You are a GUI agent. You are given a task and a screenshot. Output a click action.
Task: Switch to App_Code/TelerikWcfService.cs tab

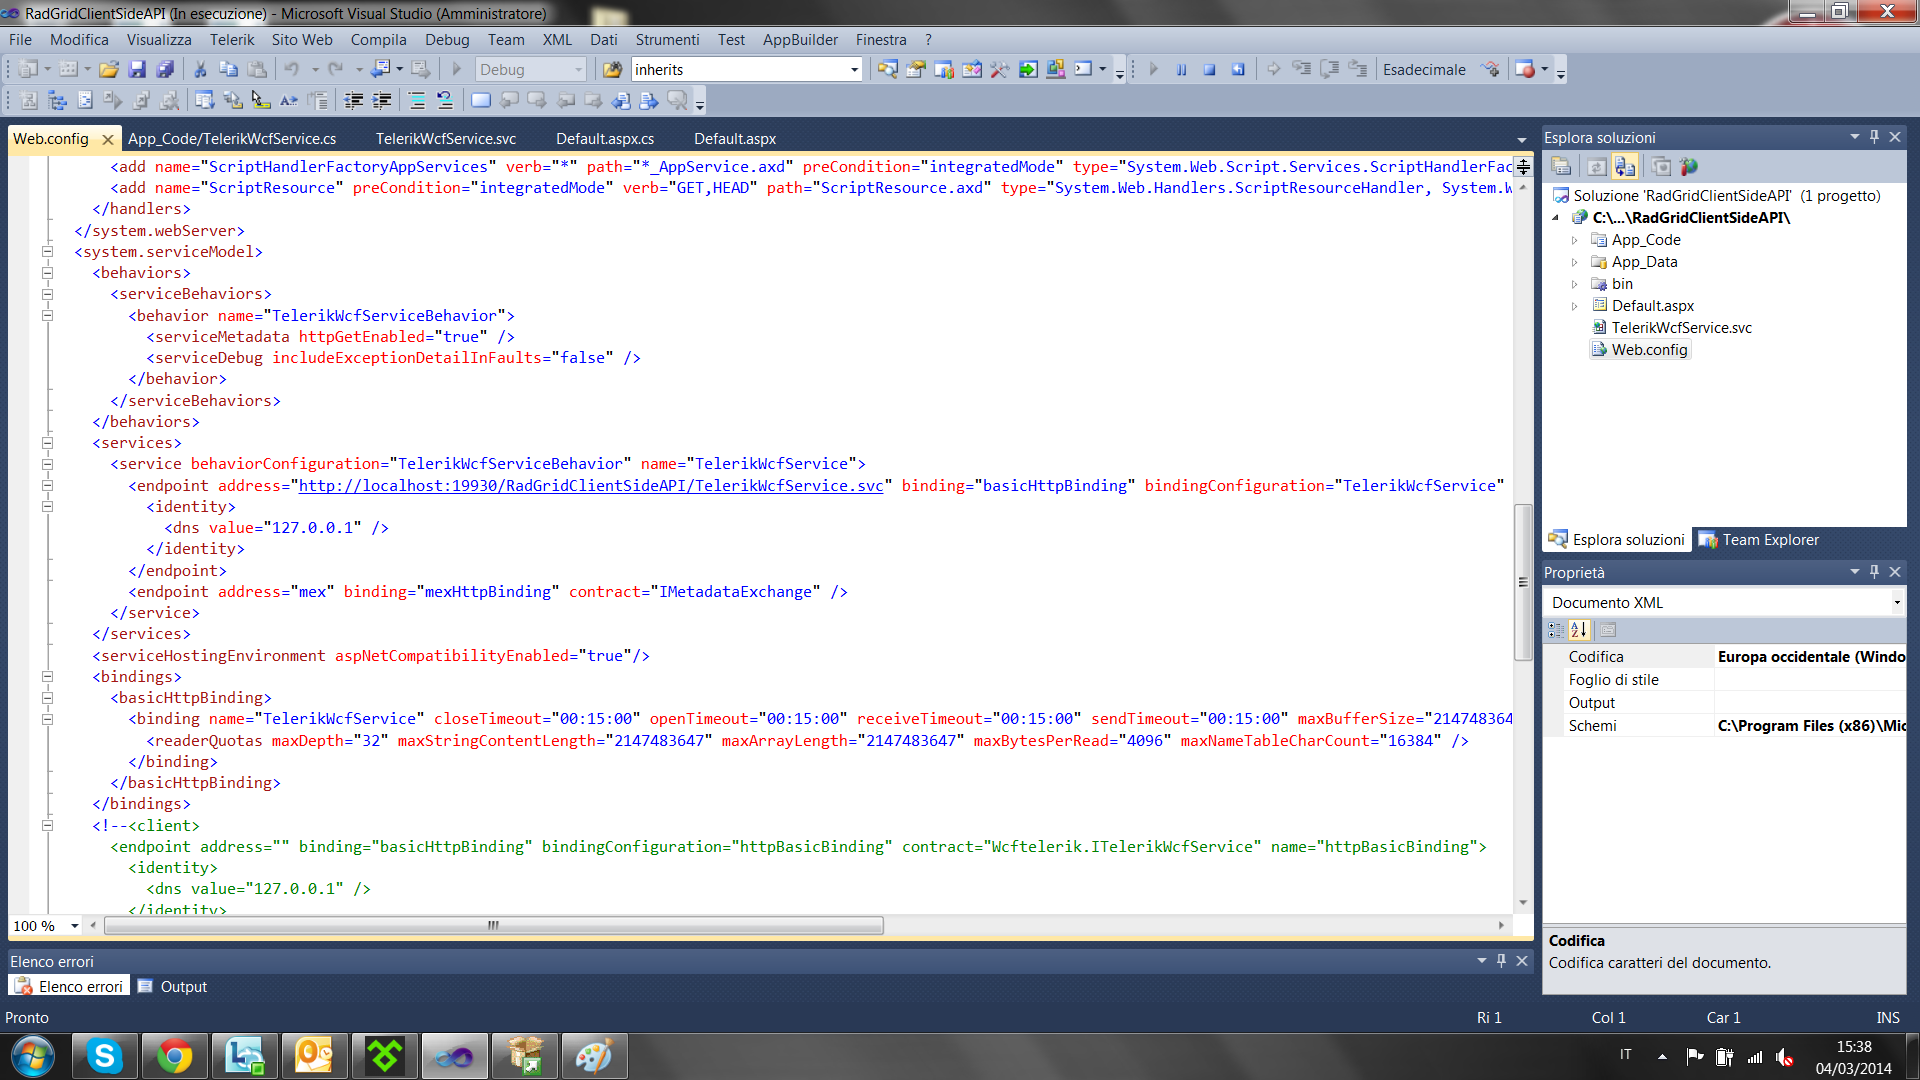[232, 139]
